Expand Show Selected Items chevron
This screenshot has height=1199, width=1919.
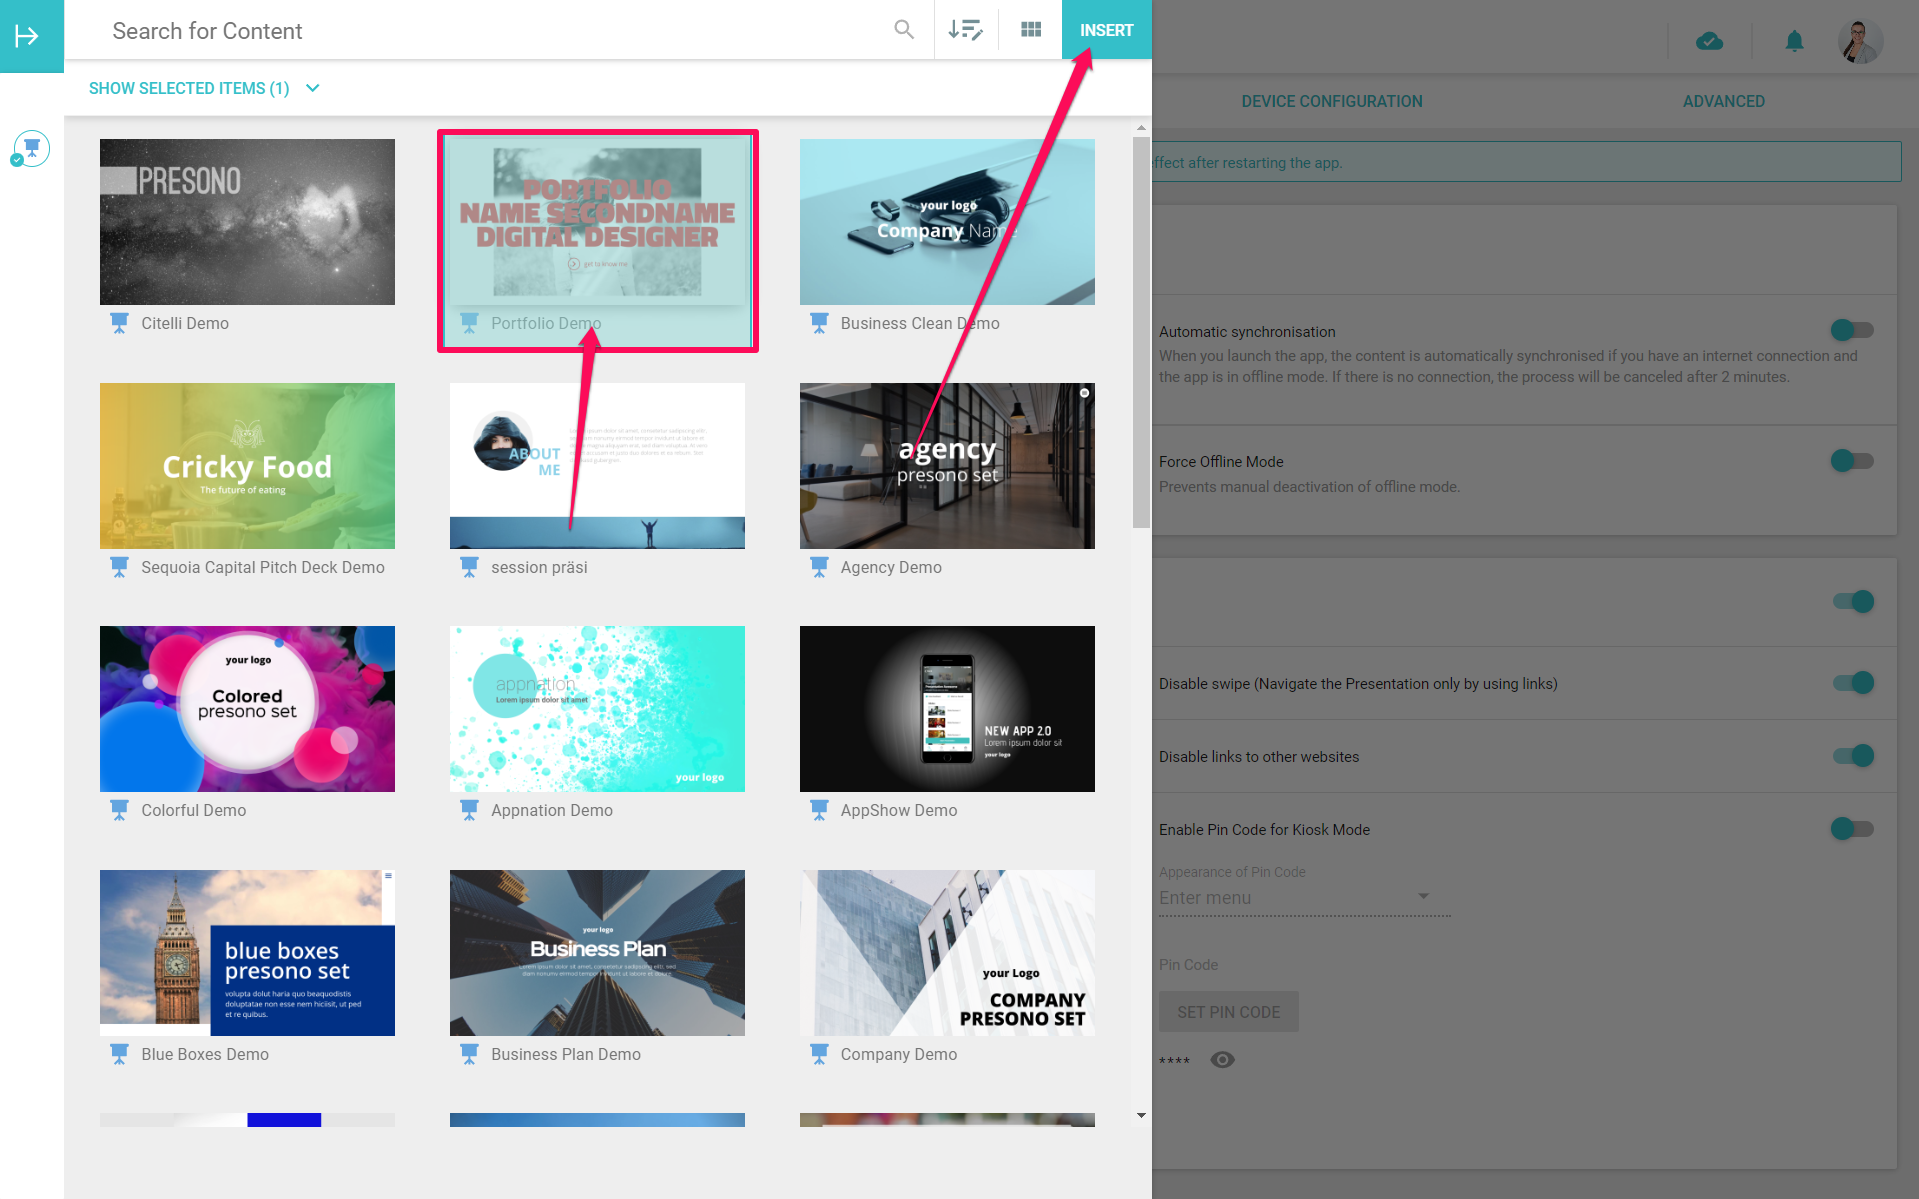point(313,88)
